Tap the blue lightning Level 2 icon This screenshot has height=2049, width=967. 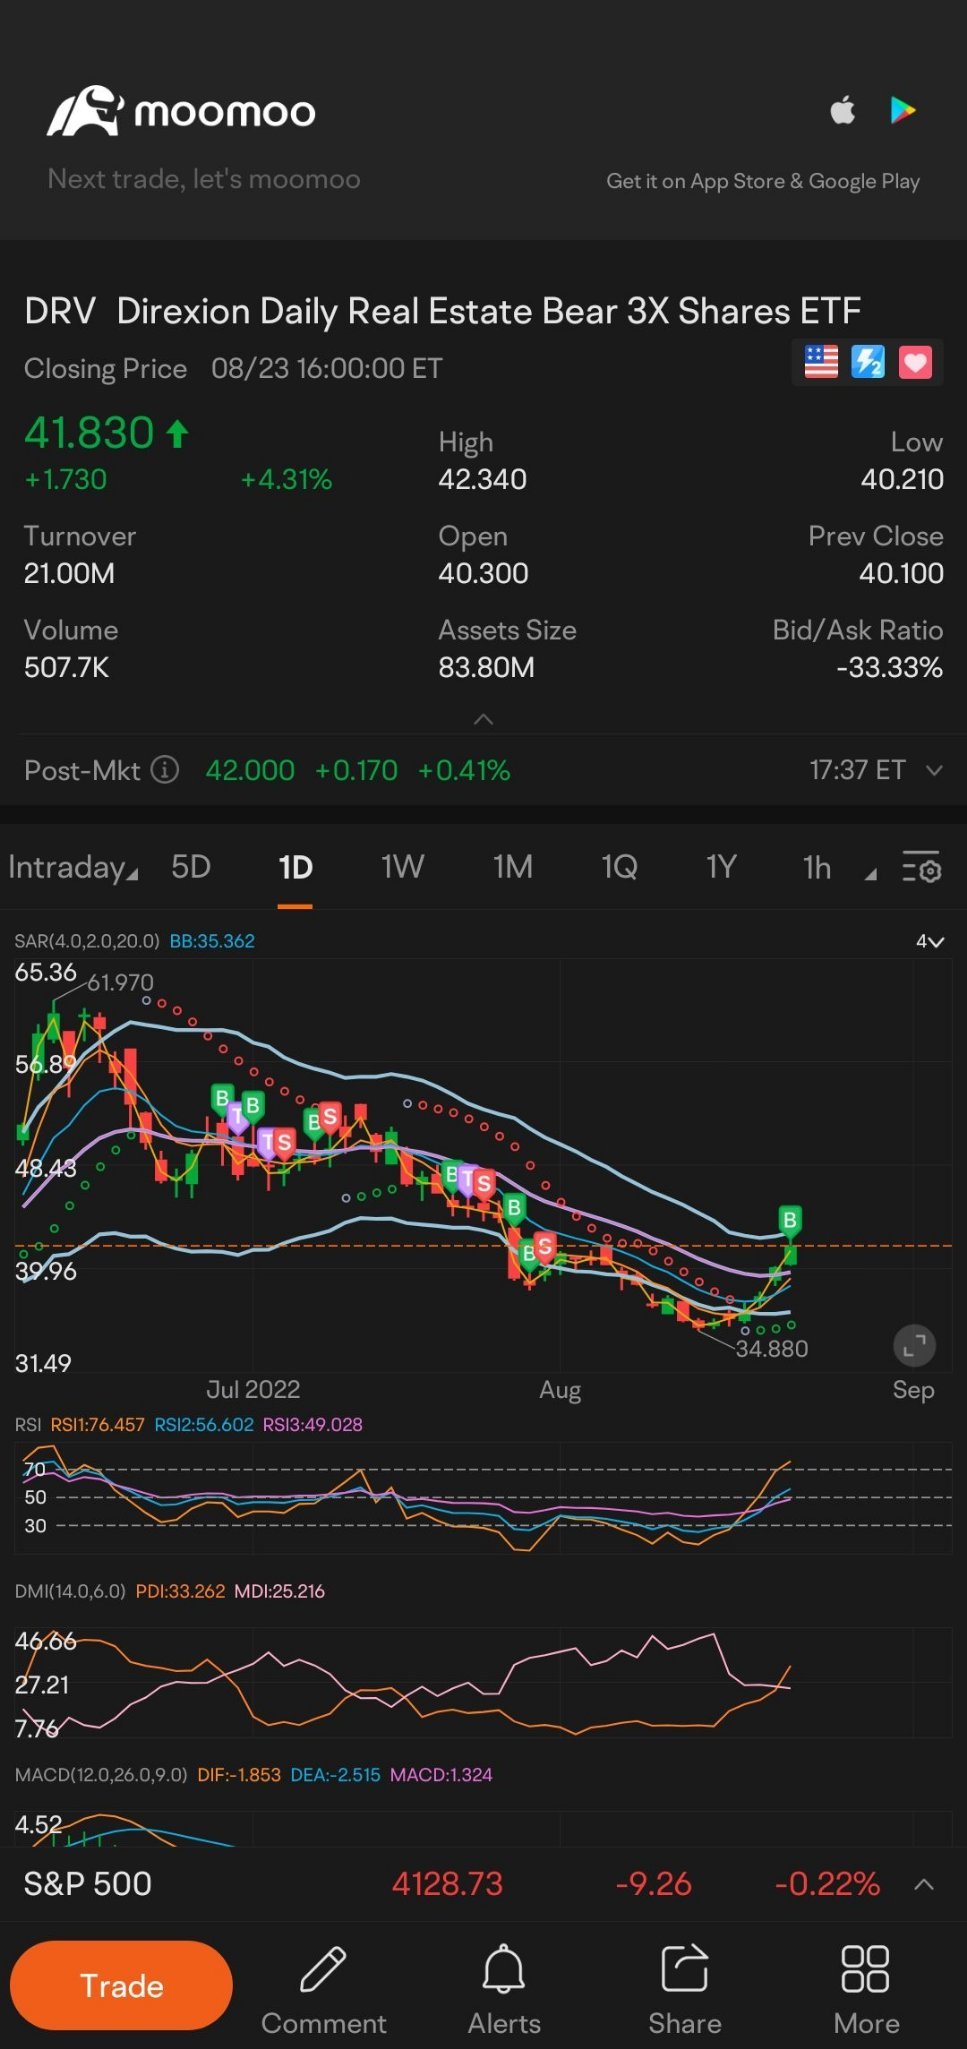[x=868, y=362]
